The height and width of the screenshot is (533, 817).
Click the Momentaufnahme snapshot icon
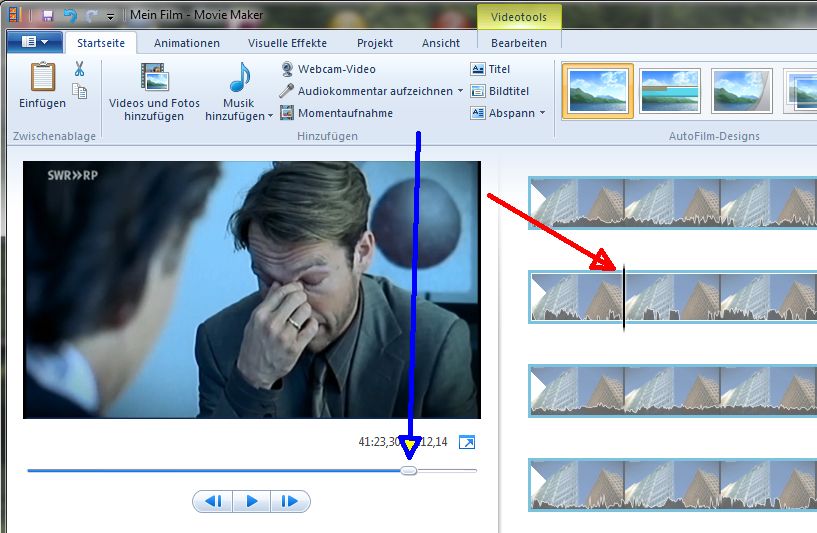(287, 113)
